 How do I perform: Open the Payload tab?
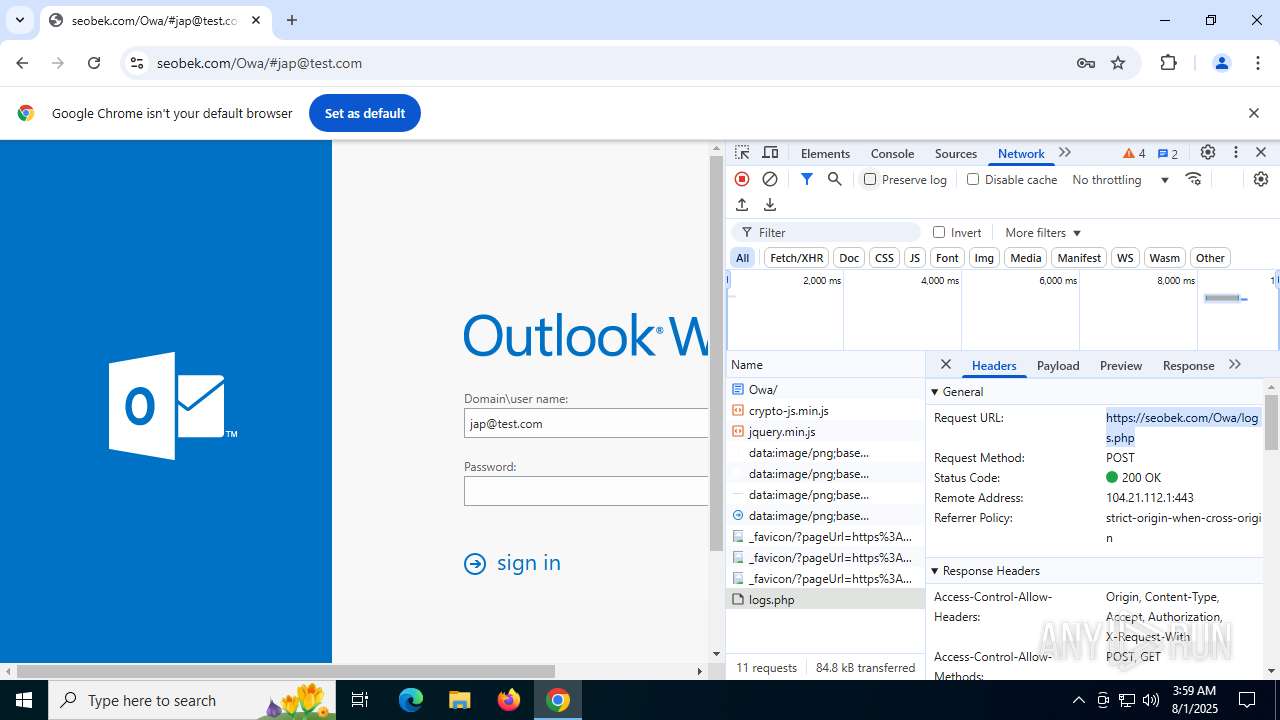coord(1058,366)
